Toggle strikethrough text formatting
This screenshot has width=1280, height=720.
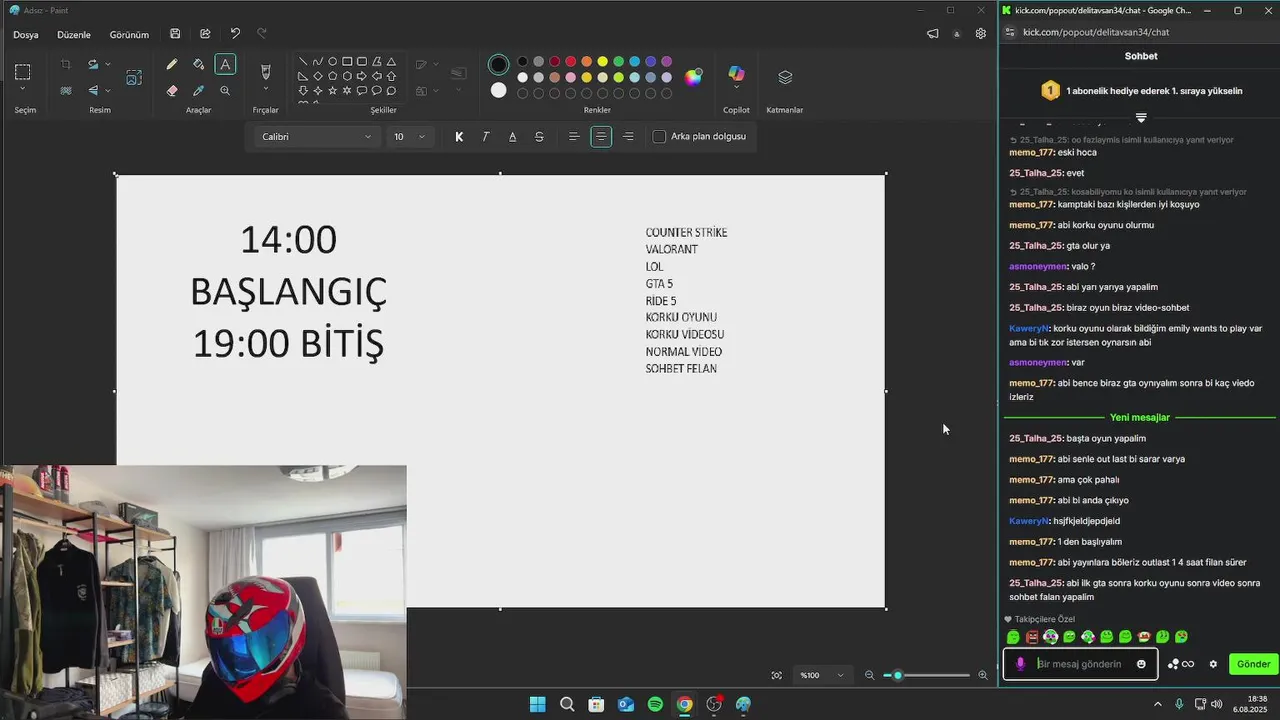[x=539, y=136]
